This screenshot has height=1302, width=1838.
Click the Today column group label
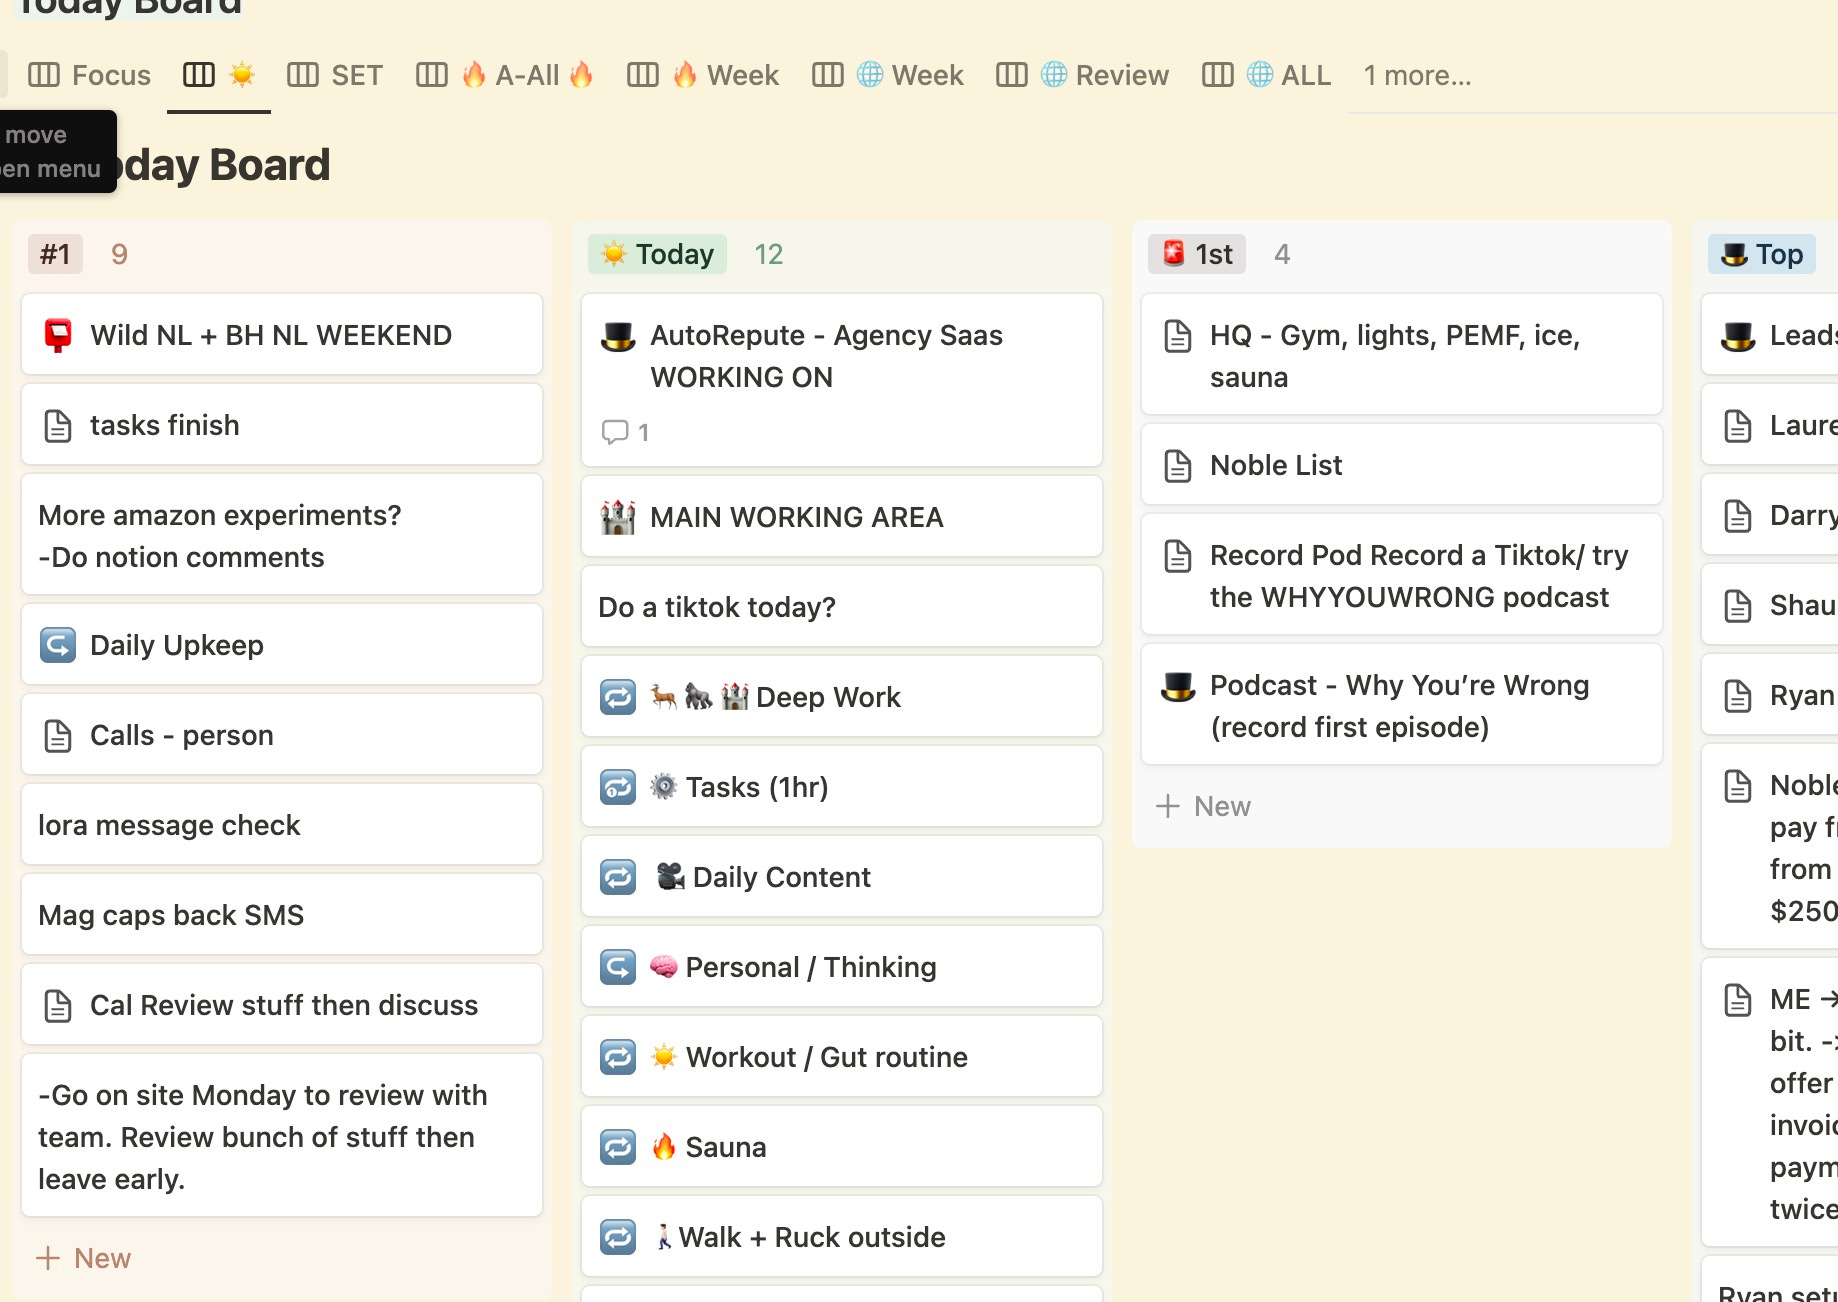click(658, 254)
